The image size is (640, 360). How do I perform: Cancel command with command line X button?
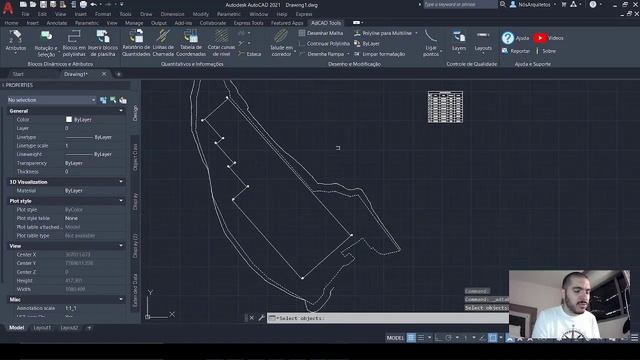(251, 318)
